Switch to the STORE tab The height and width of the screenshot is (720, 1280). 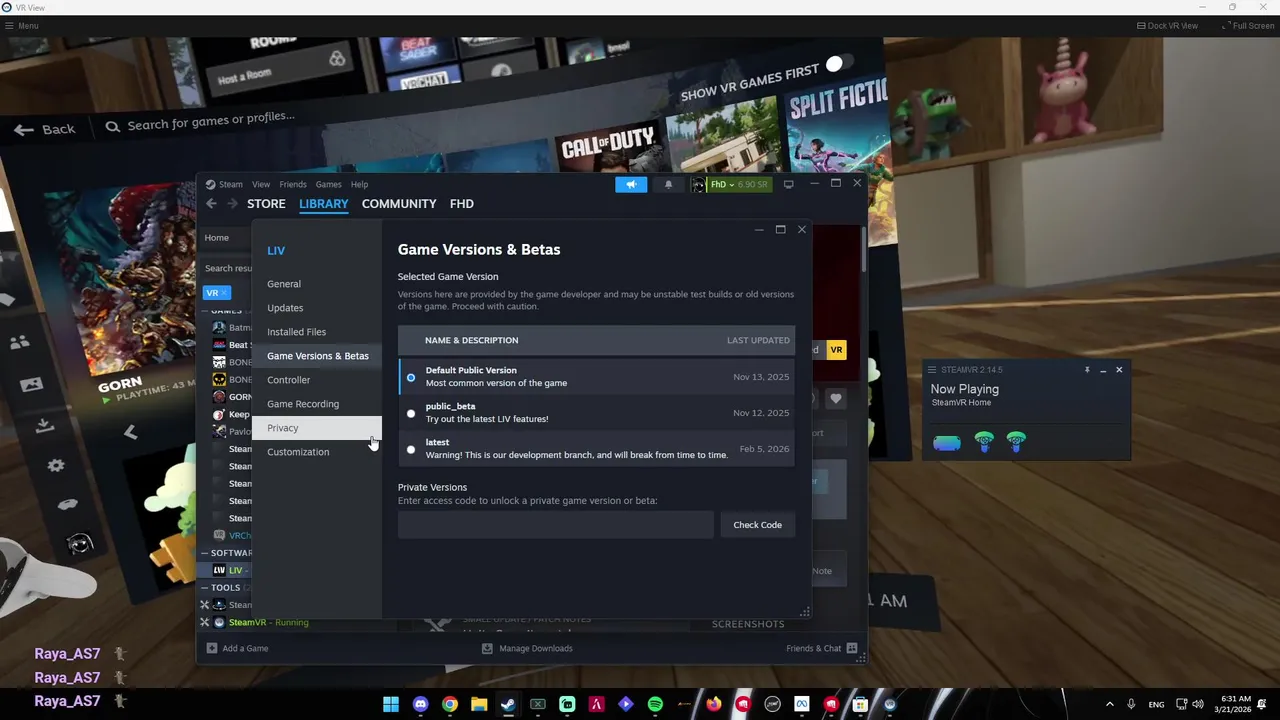click(x=266, y=204)
